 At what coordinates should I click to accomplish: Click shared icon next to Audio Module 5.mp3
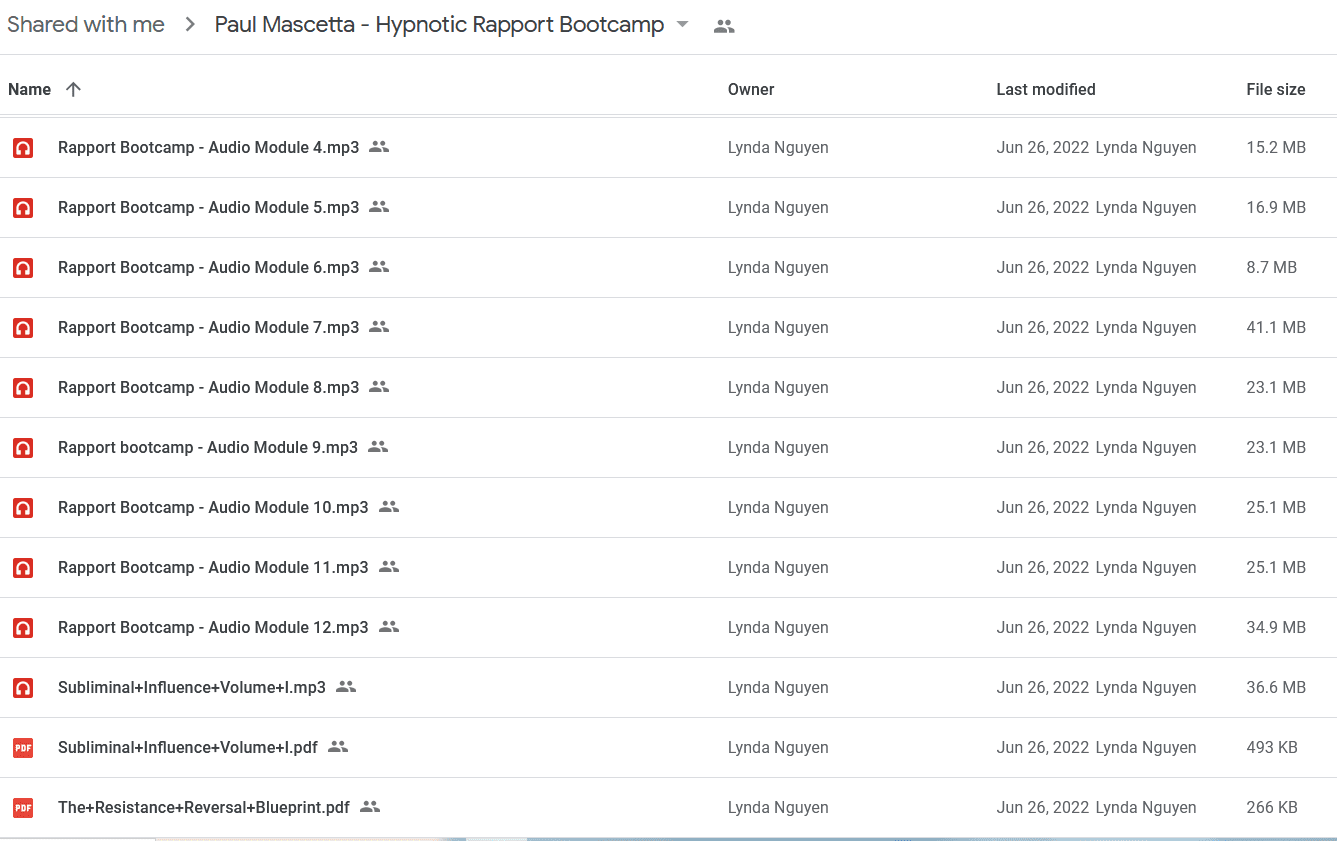(x=379, y=206)
